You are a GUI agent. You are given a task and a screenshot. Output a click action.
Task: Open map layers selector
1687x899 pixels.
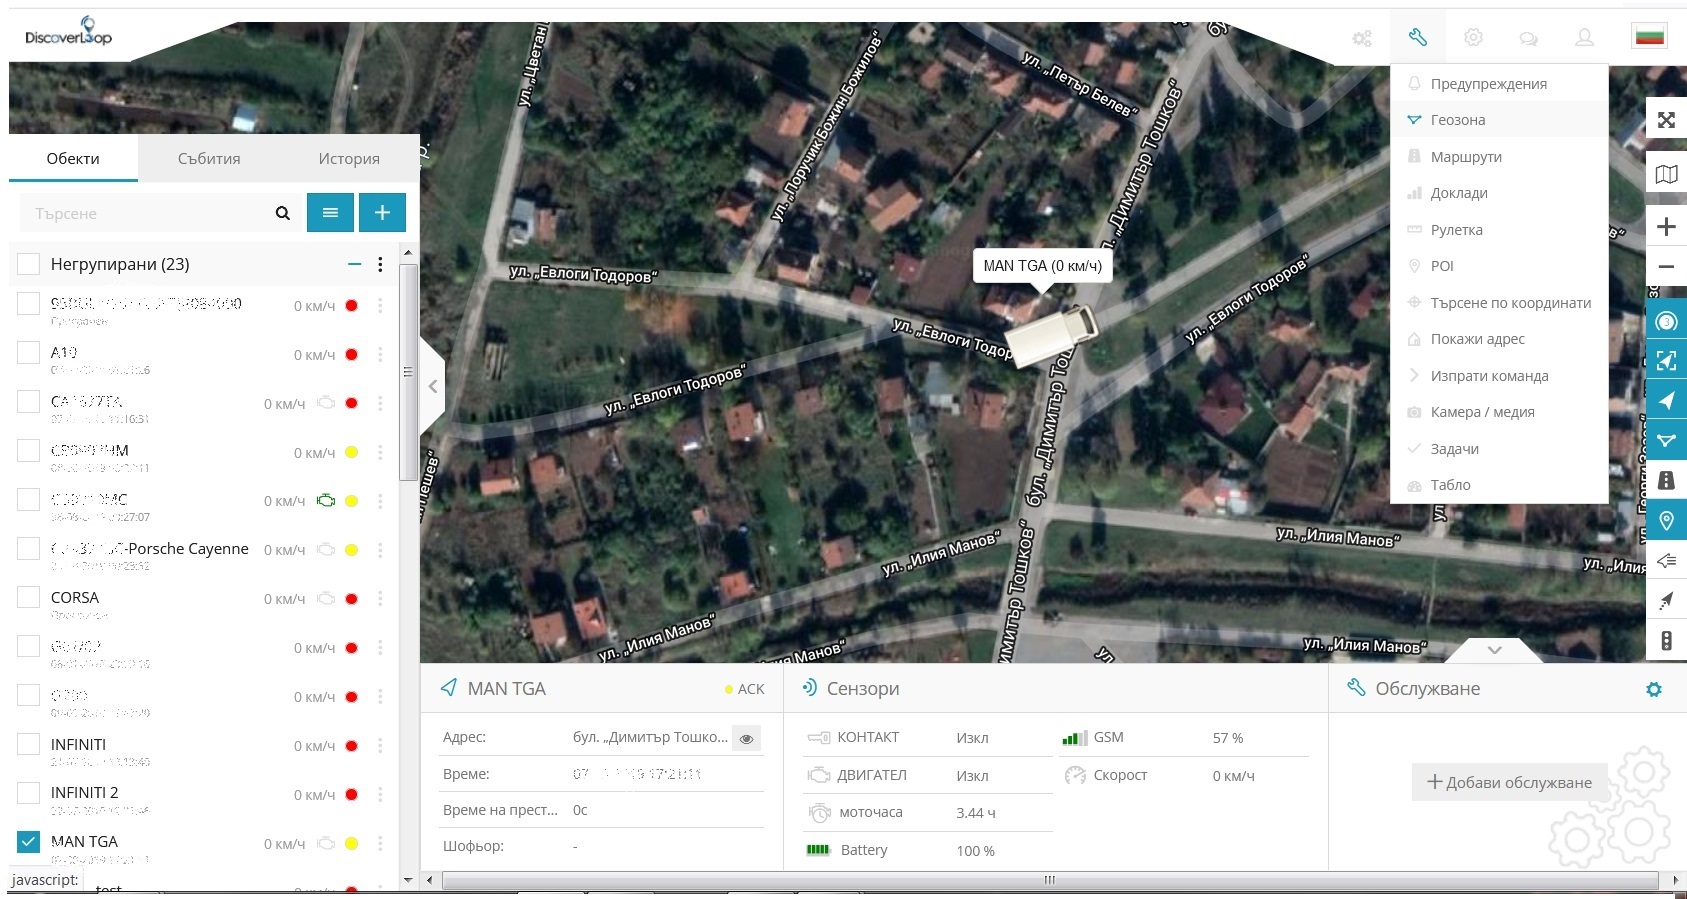pos(1666,174)
